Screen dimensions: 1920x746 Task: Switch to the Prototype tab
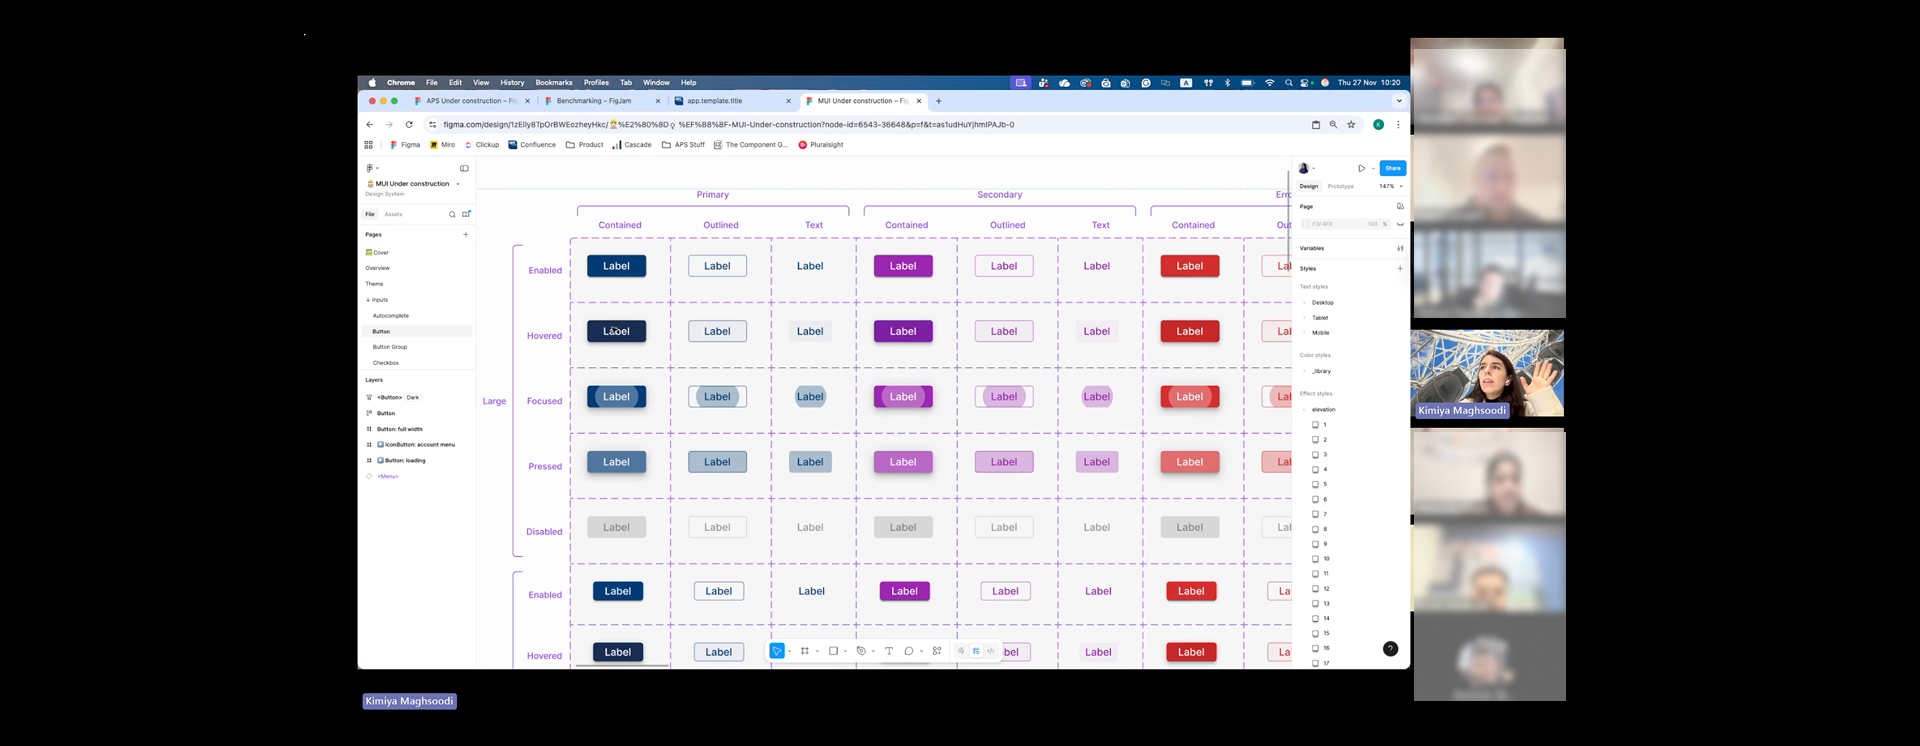pos(1341,186)
